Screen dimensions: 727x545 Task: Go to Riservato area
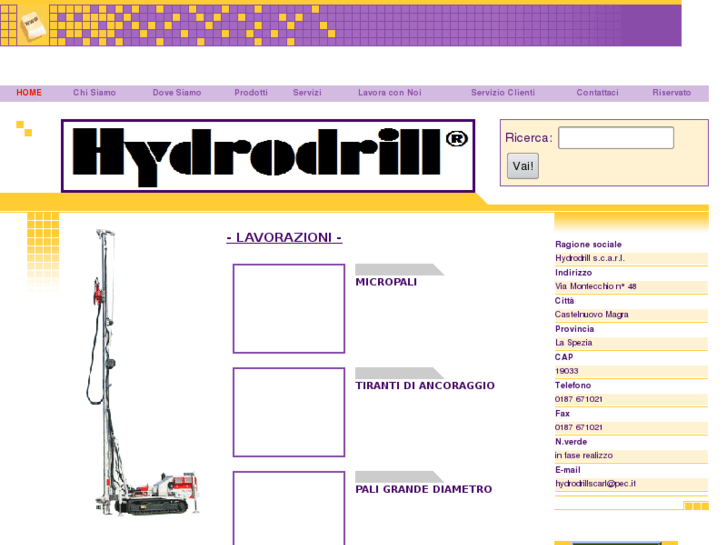pyautogui.click(x=672, y=93)
